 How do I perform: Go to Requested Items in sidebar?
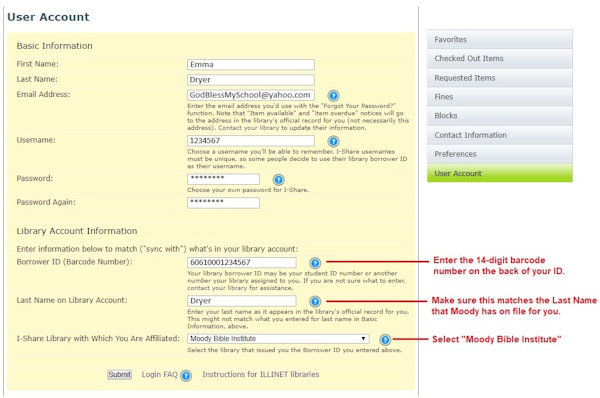[x=500, y=78]
